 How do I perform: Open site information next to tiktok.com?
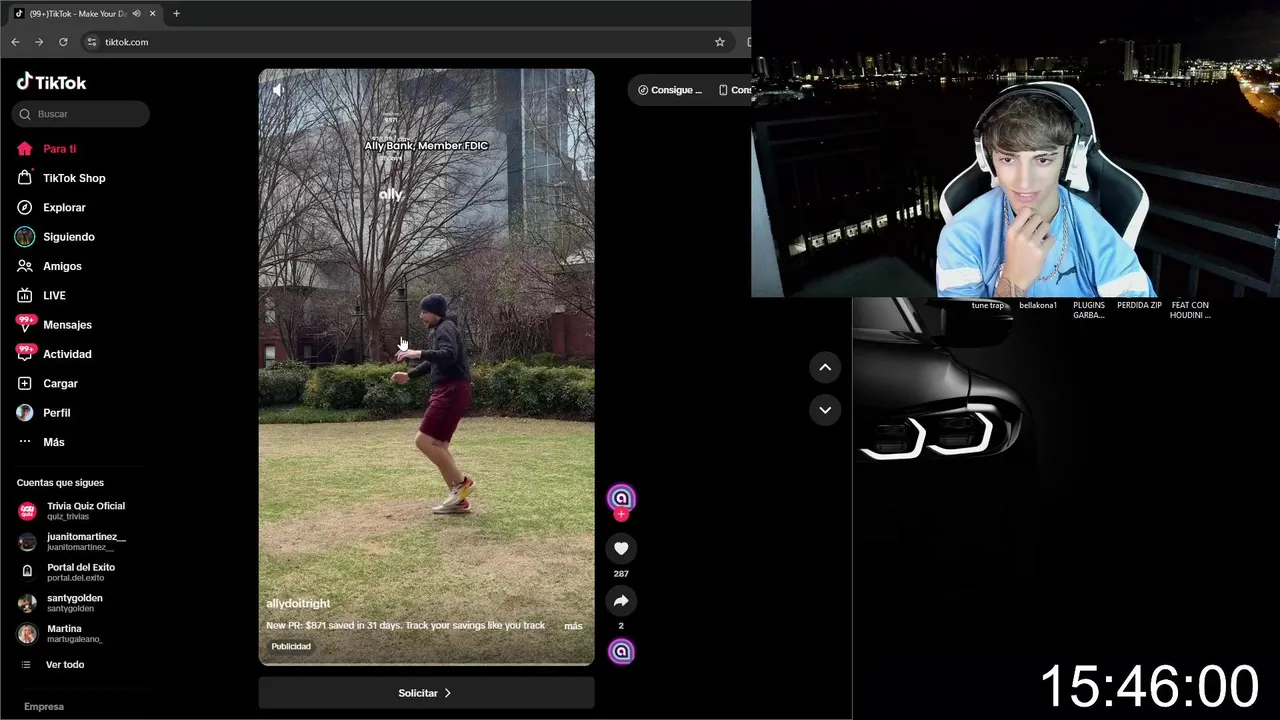pyautogui.click(x=92, y=42)
